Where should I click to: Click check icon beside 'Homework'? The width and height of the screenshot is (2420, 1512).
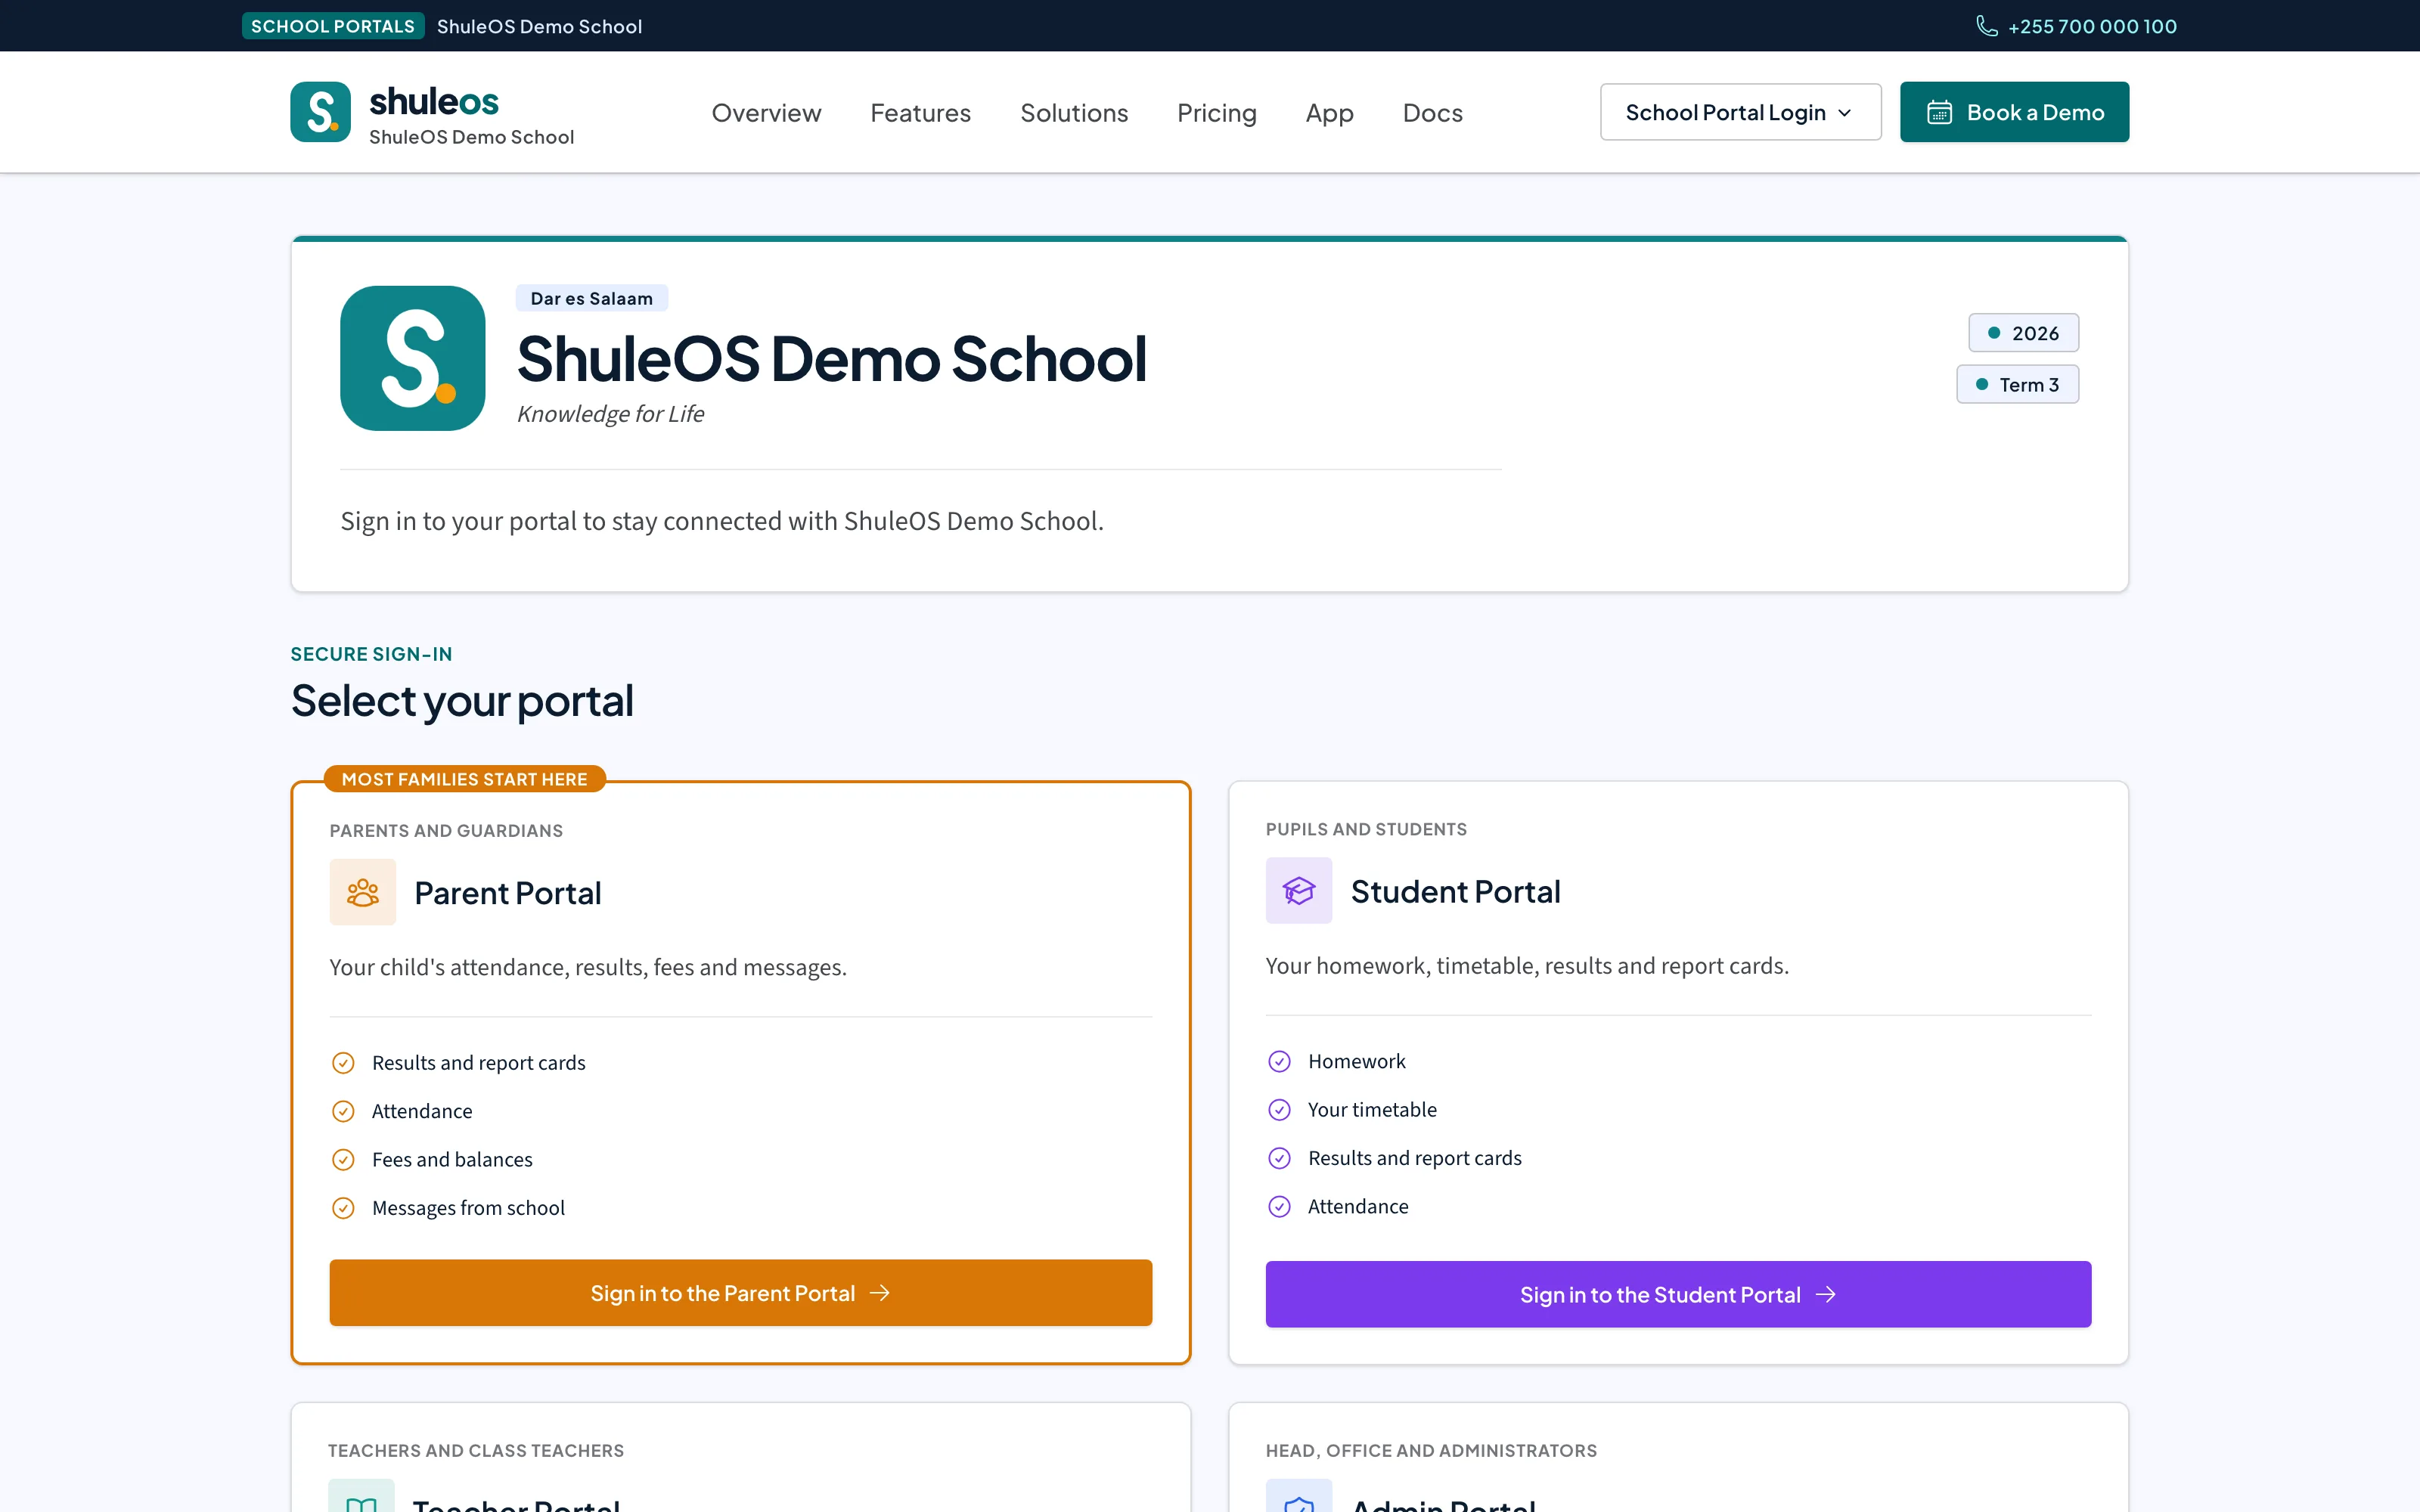click(x=1279, y=1061)
